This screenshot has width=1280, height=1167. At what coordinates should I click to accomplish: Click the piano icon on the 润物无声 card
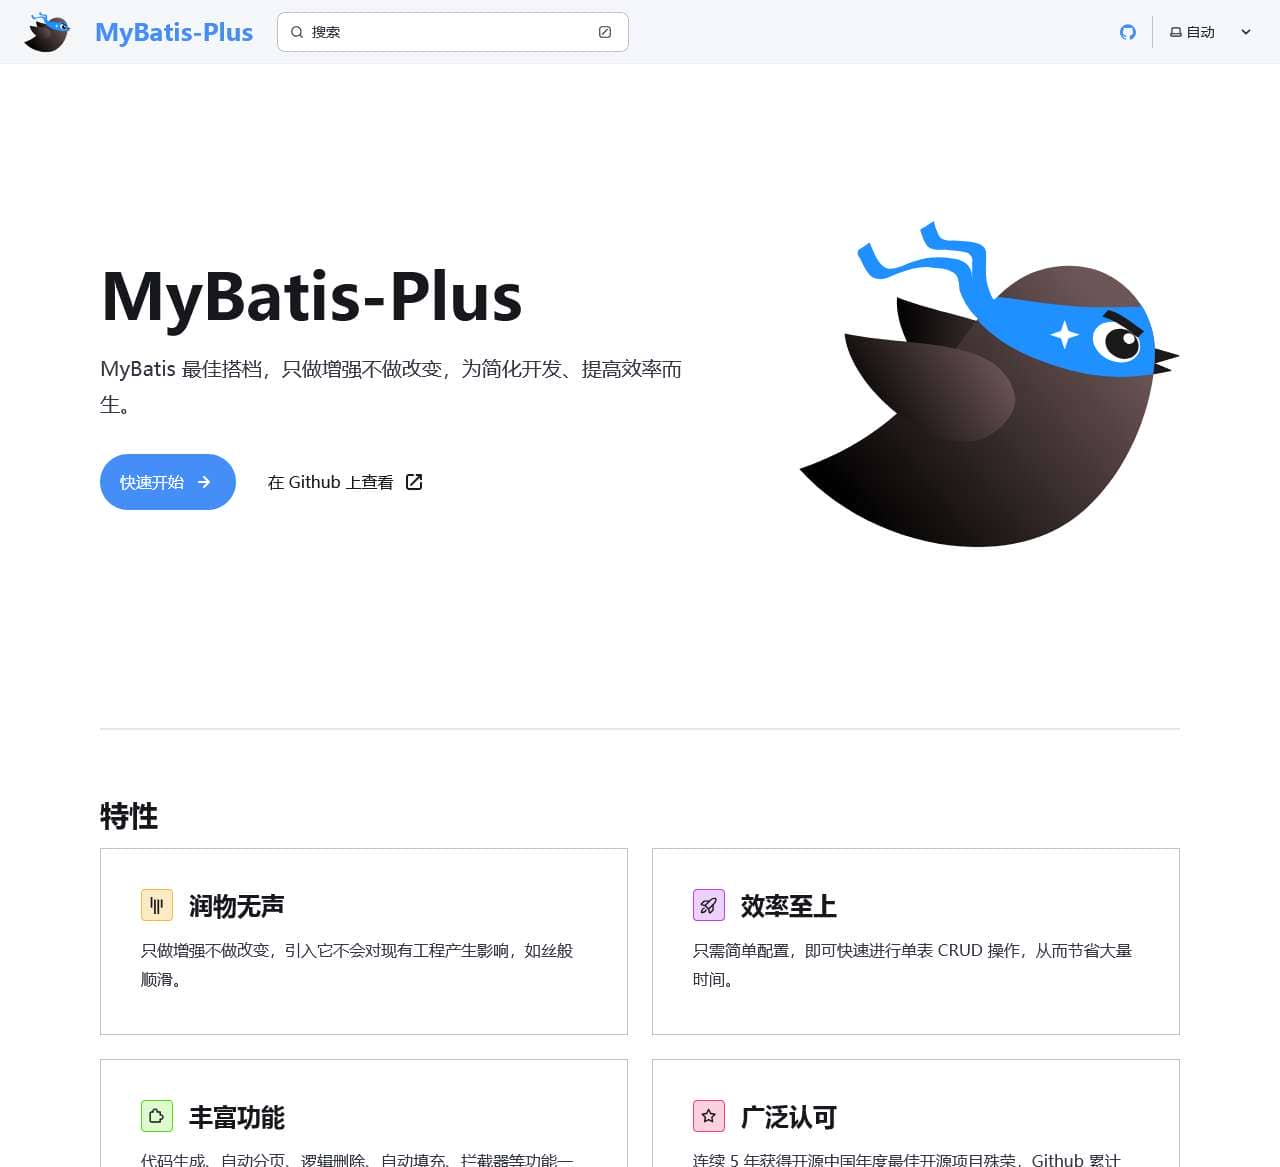[157, 905]
